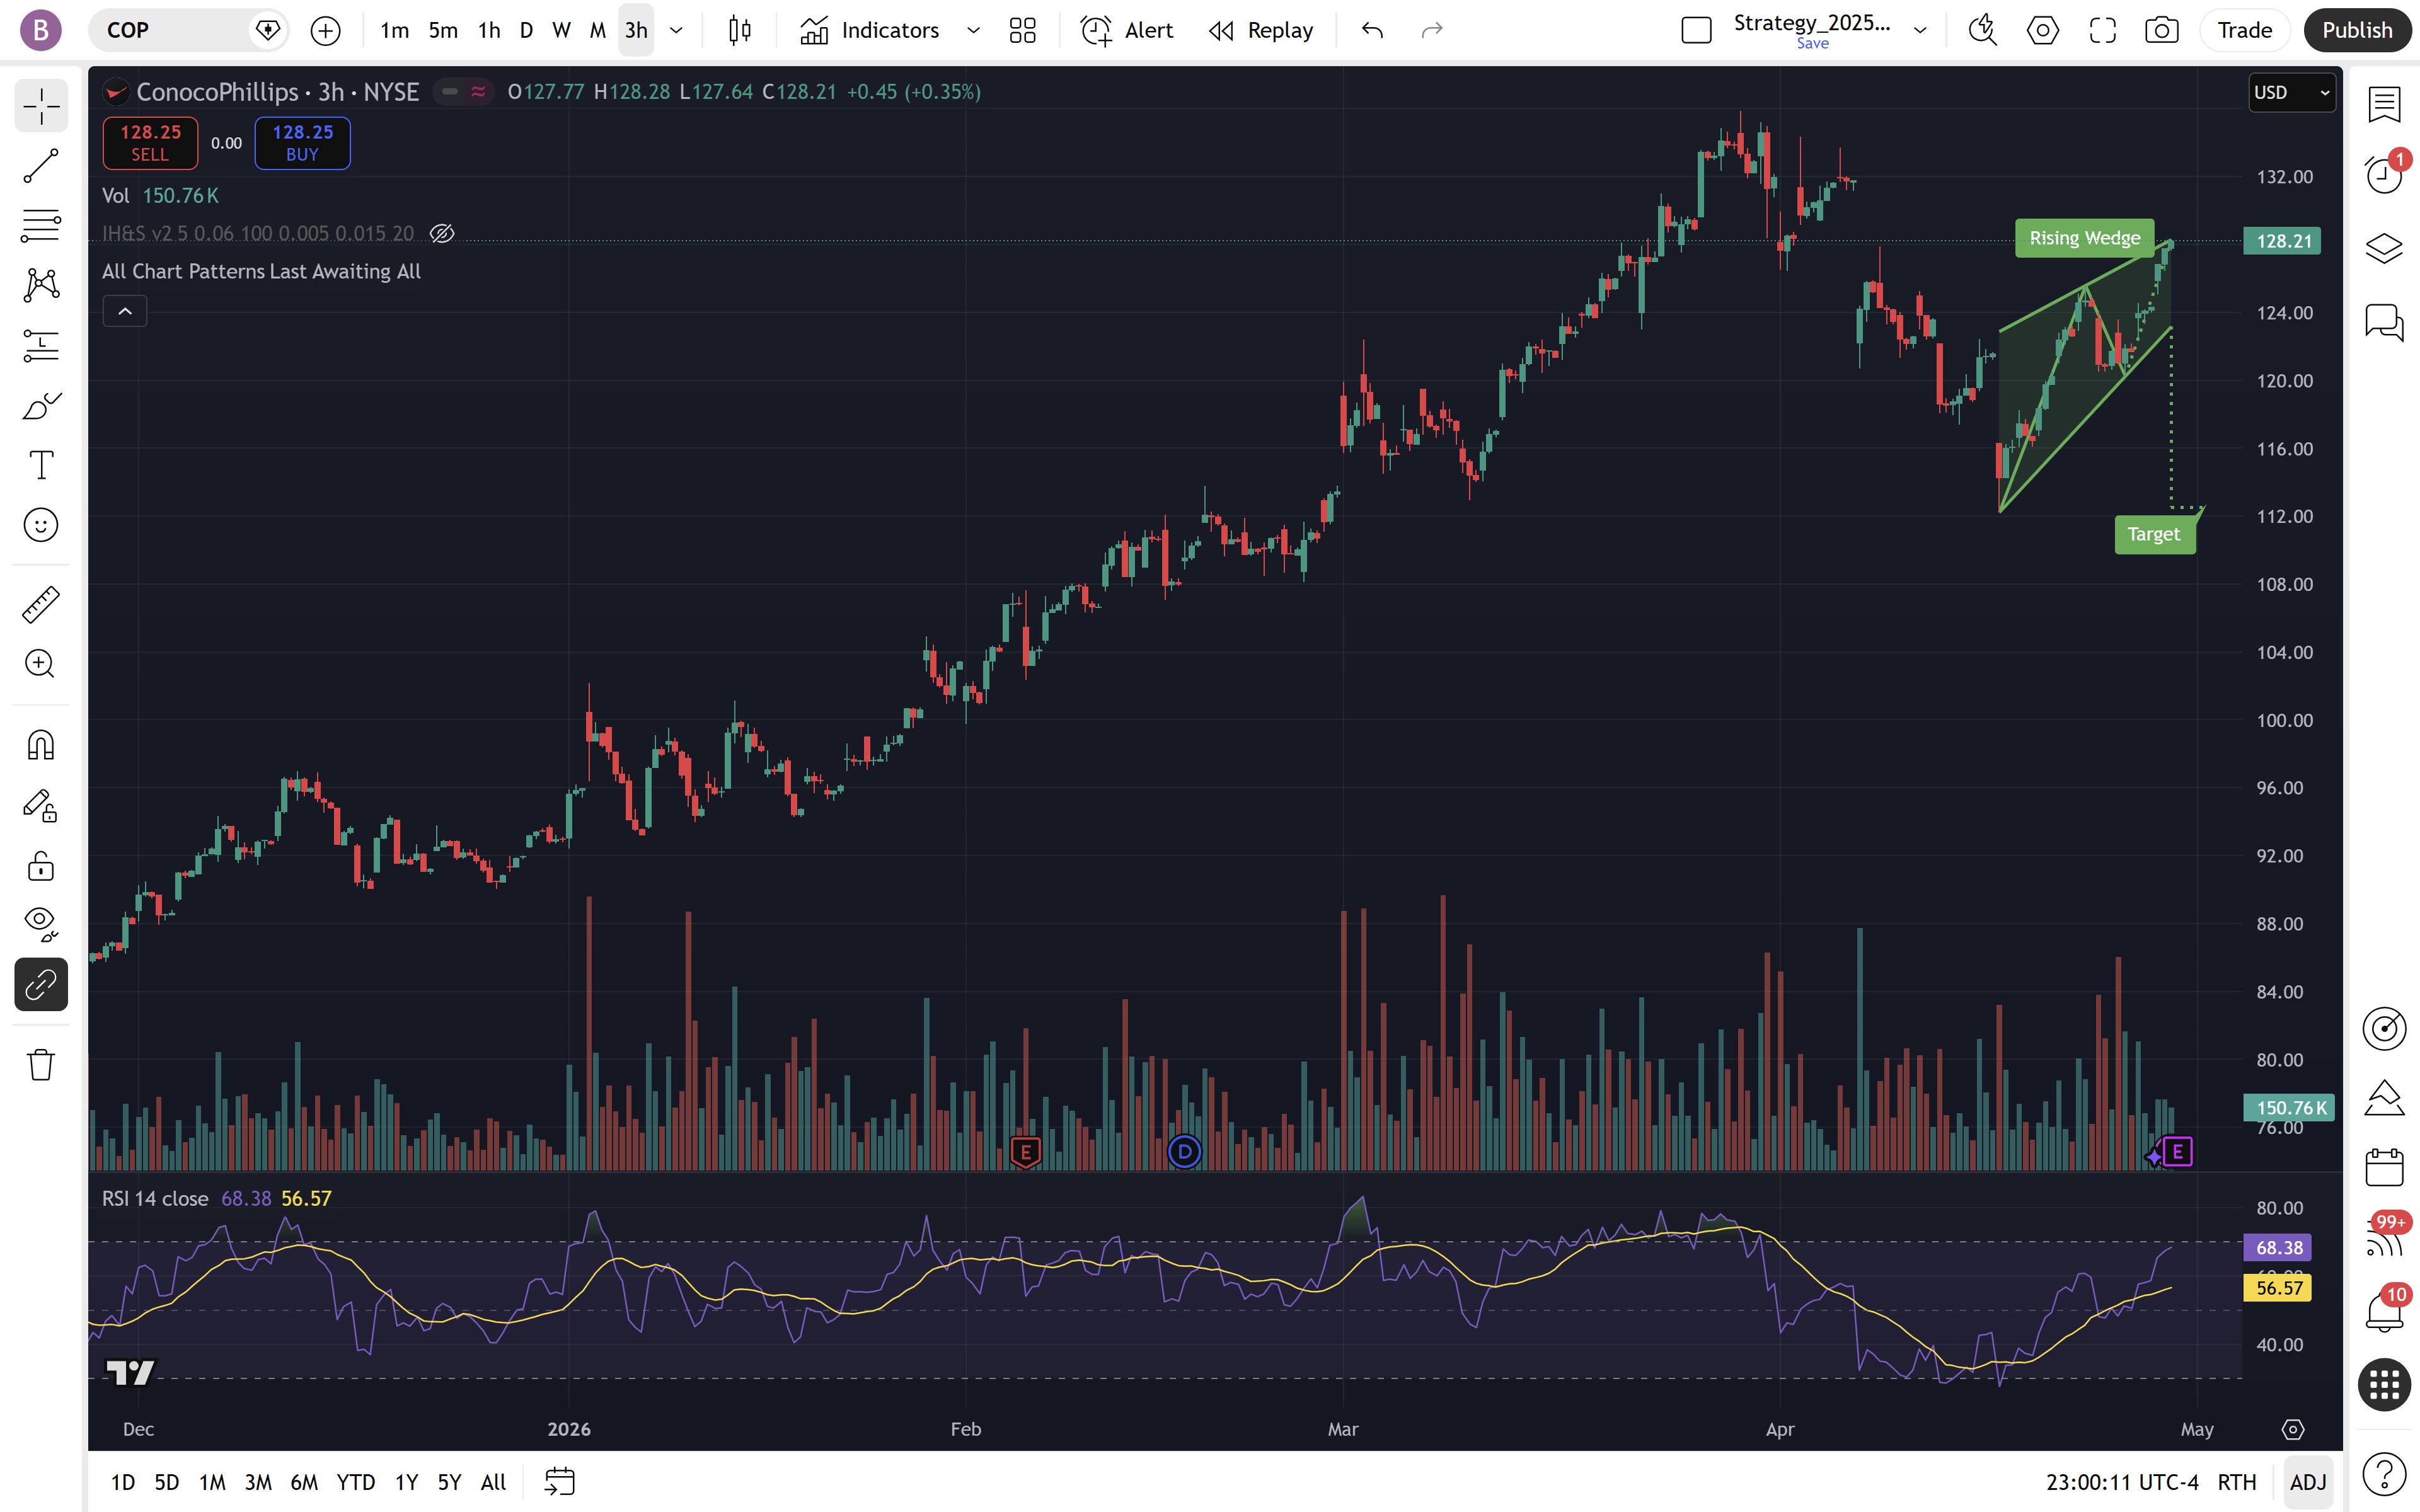
Task: Activate the zoom in tool
Action: (x=41, y=664)
